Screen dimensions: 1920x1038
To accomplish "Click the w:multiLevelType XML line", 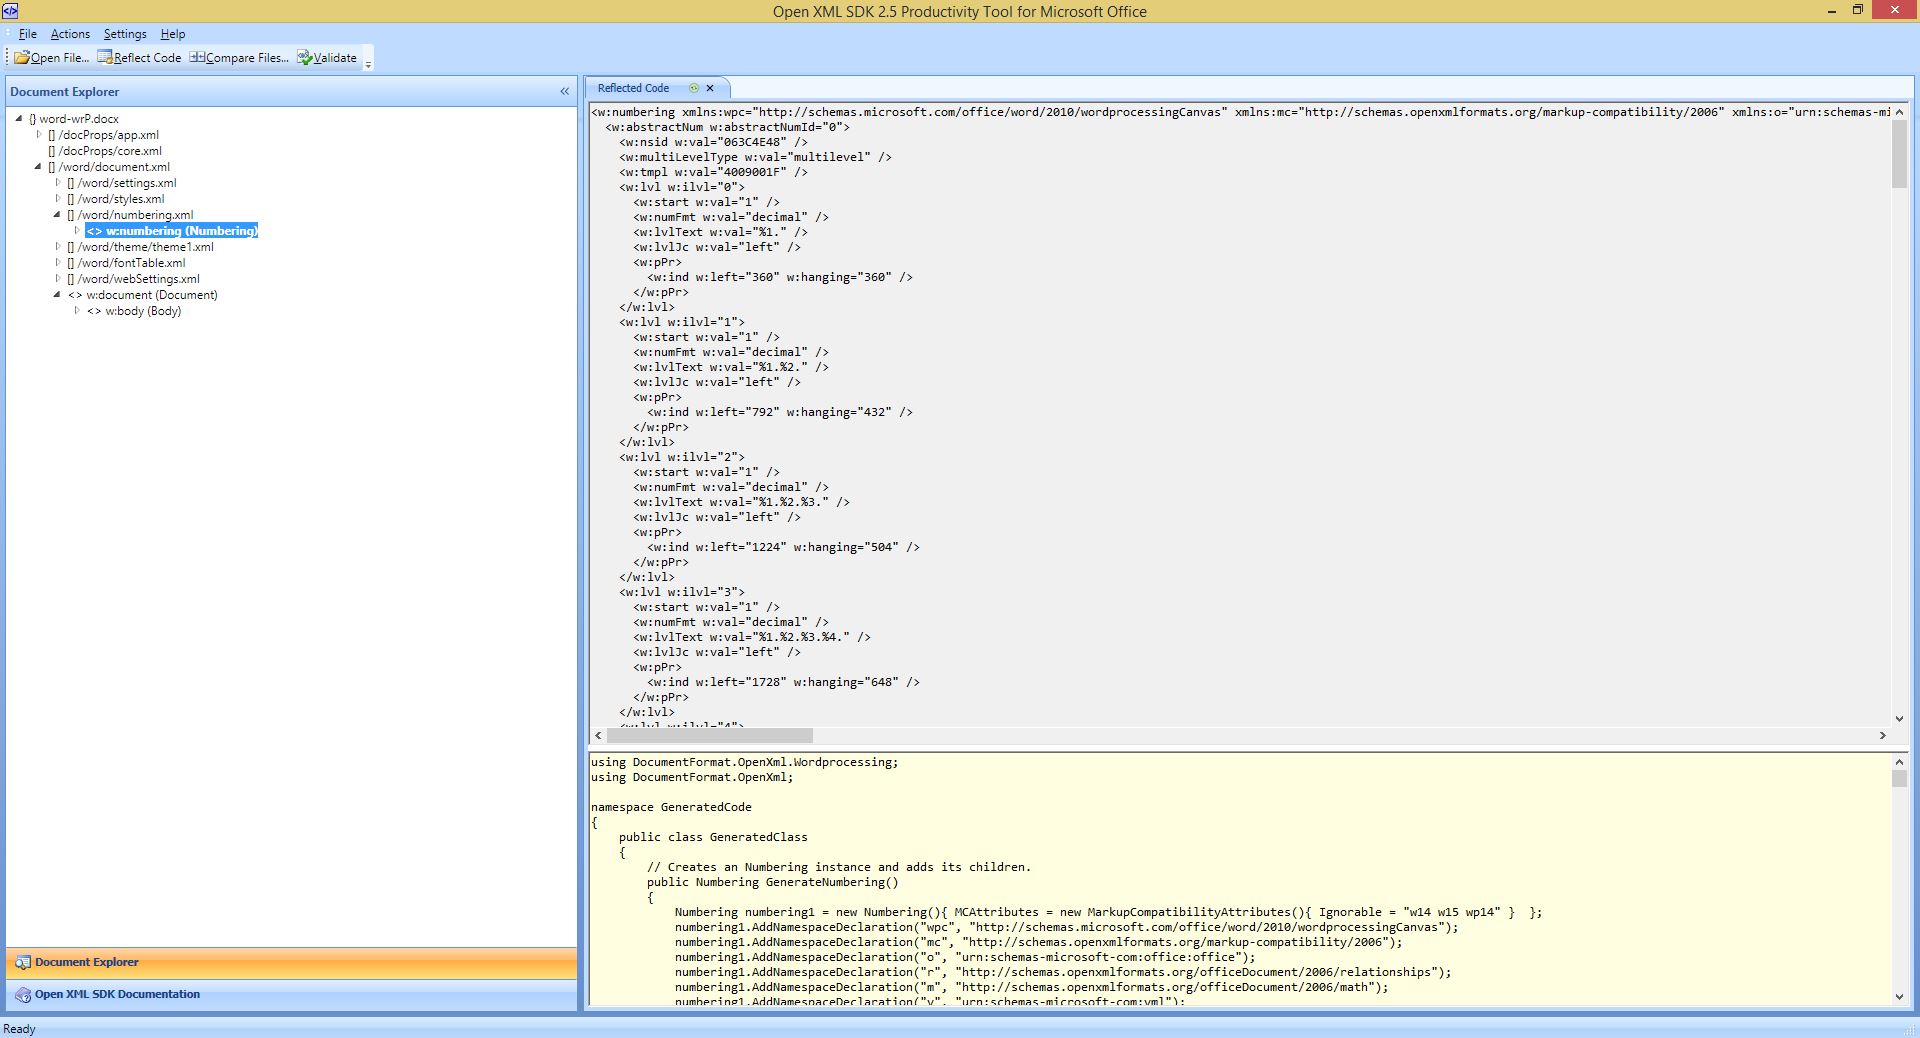I will click(755, 157).
